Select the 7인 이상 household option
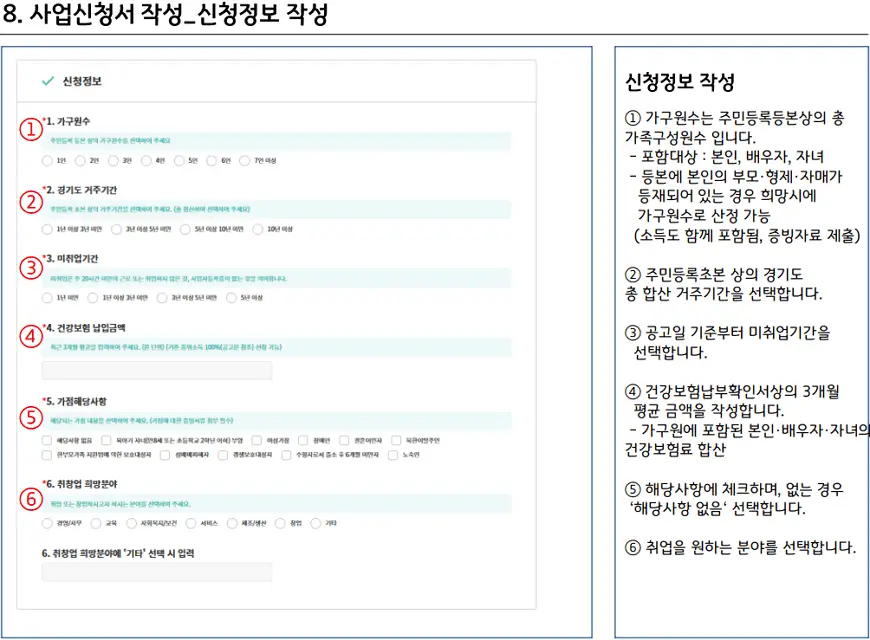The image size is (870, 640). [x=245, y=160]
